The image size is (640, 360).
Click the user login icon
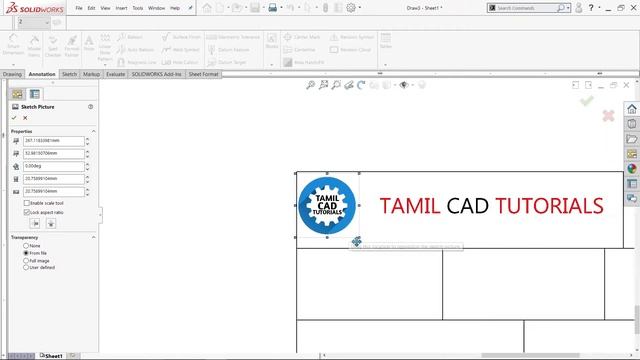[x=578, y=8]
